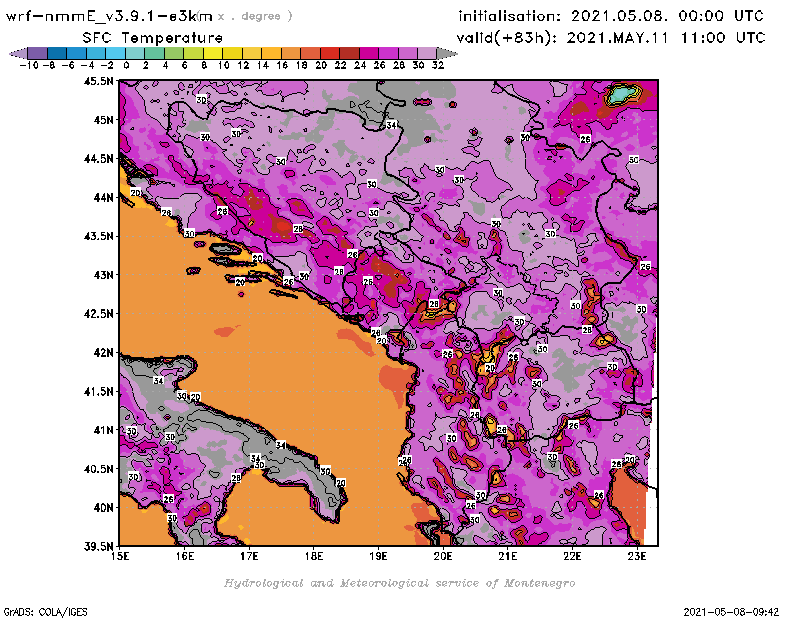Click the timestamp '2021-05-08-09:42'
The height and width of the screenshot is (618, 800).
click(731, 612)
